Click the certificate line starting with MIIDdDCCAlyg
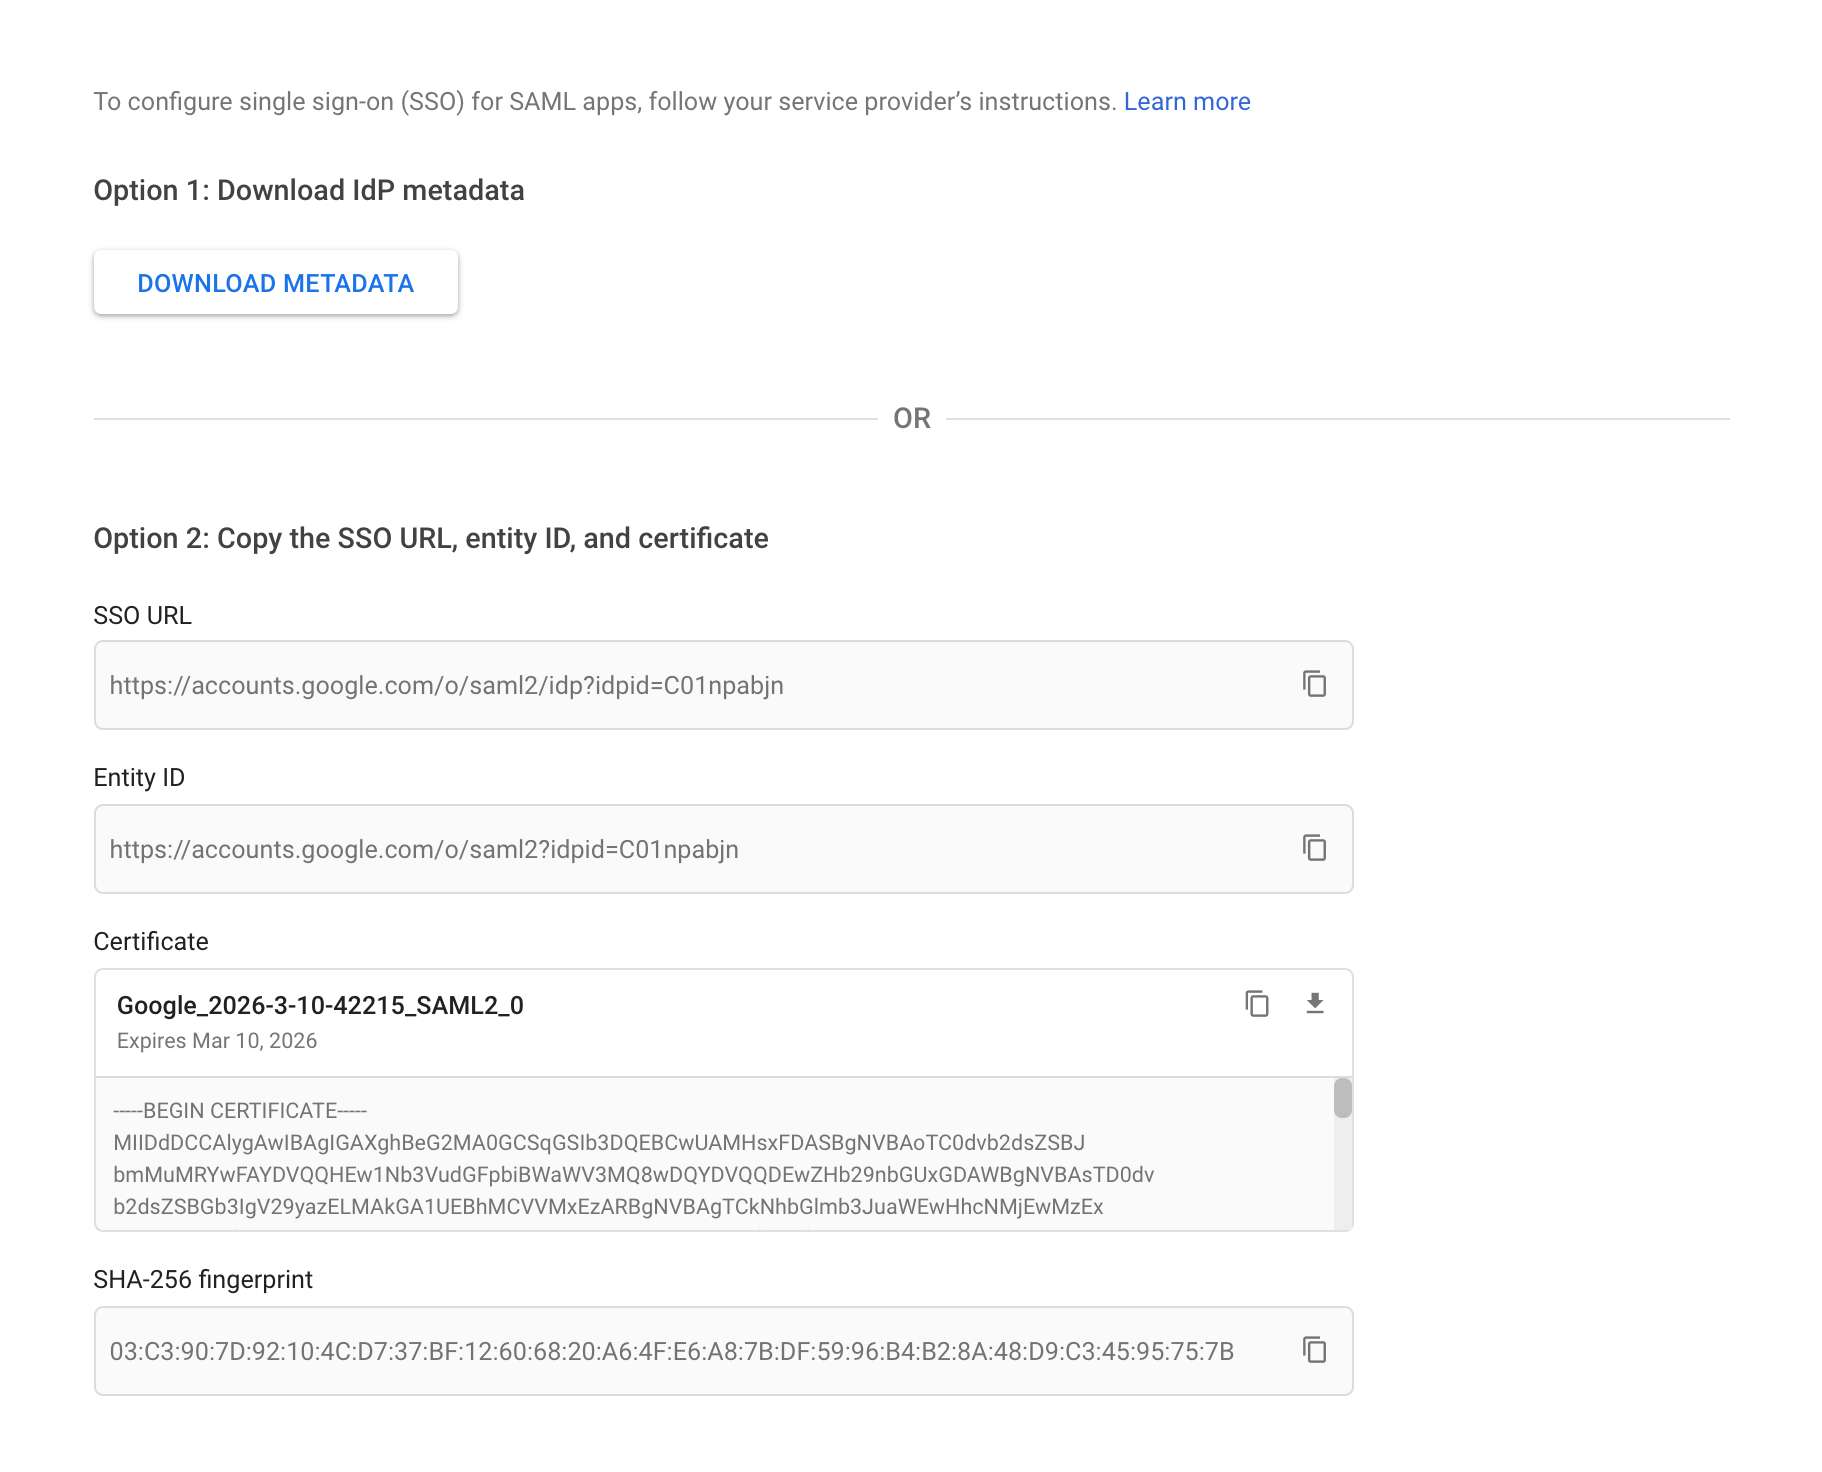The width and height of the screenshot is (1822, 1472). tap(599, 1143)
